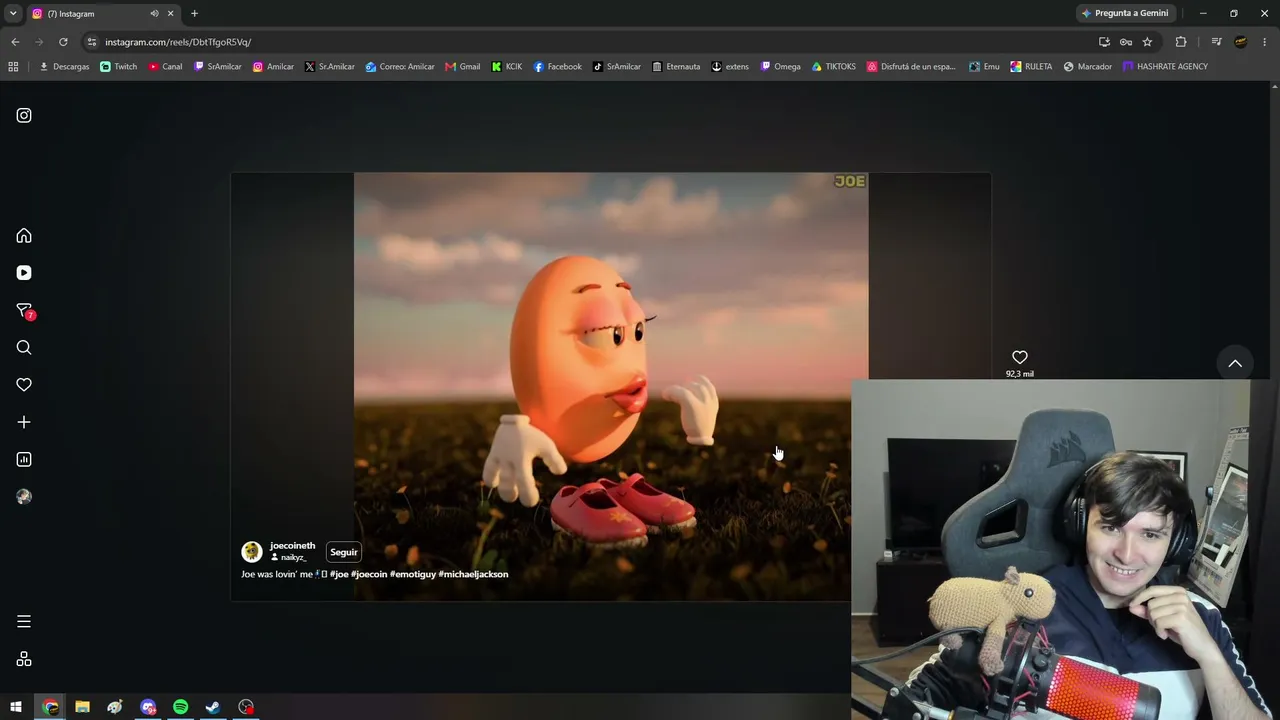Close the Instagram browser tab
Image resolution: width=1280 pixels, height=720 pixels.
click(171, 13)
